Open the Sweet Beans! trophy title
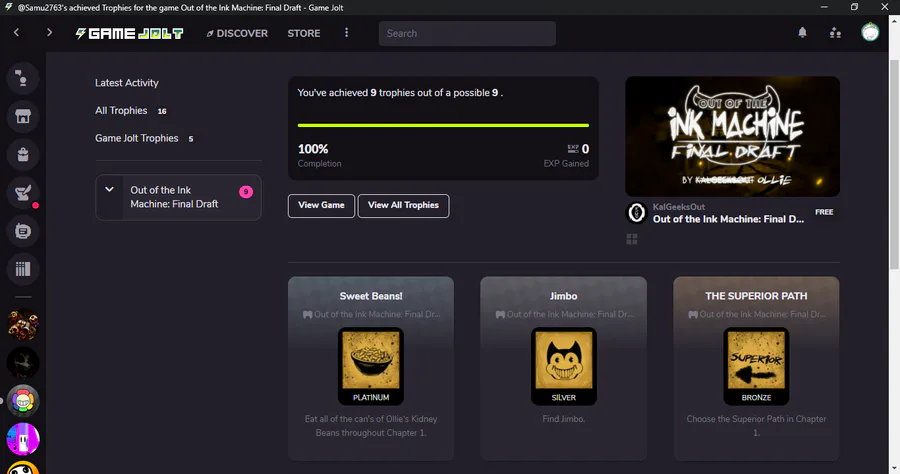 [x=371, y=296]
